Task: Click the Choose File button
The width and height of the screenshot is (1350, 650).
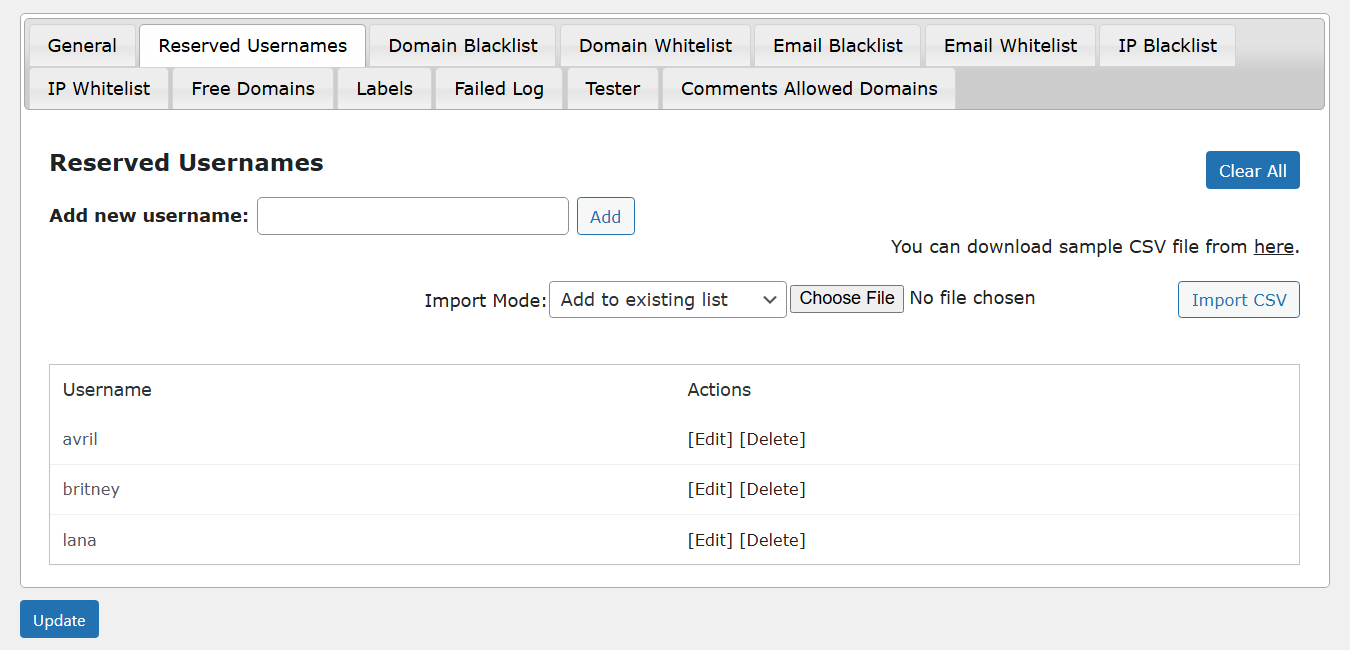Action: tap(846, 298)
